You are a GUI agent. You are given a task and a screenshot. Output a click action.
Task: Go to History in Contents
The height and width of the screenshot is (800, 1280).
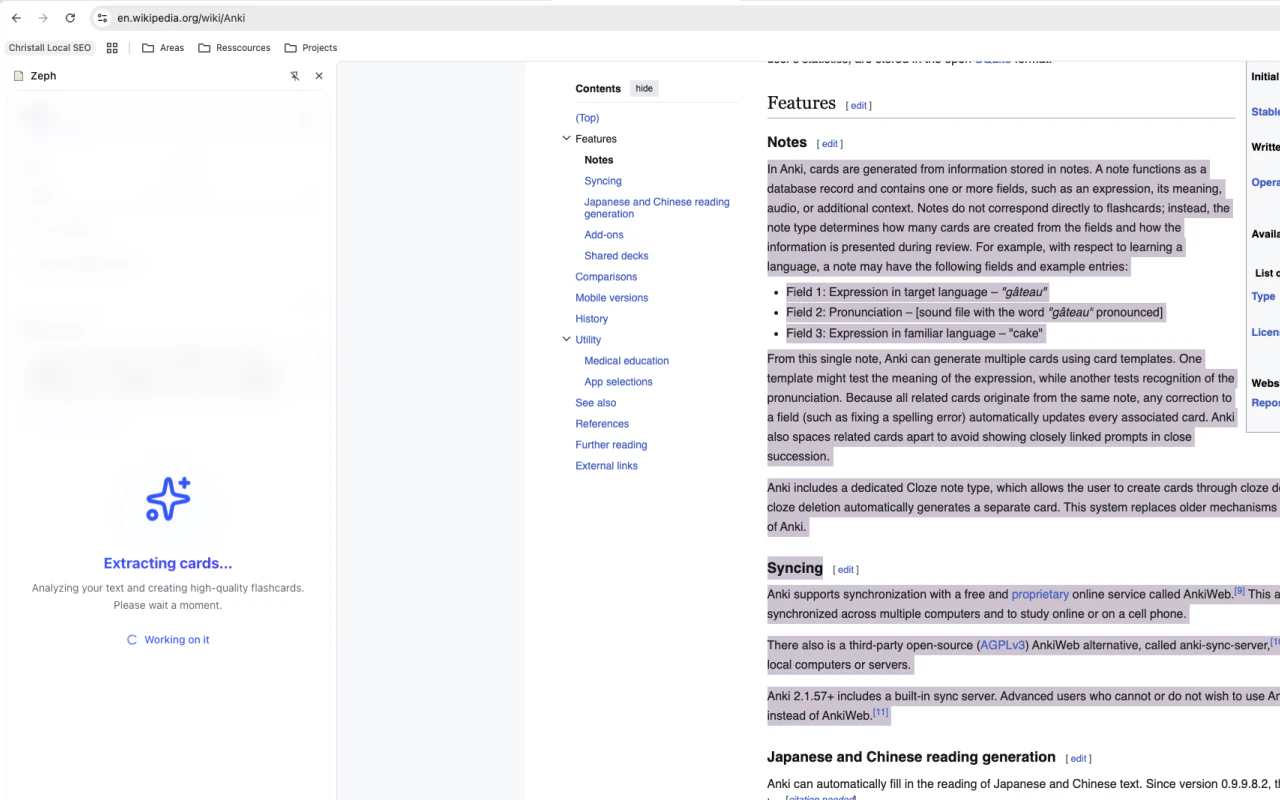point(592,319)
